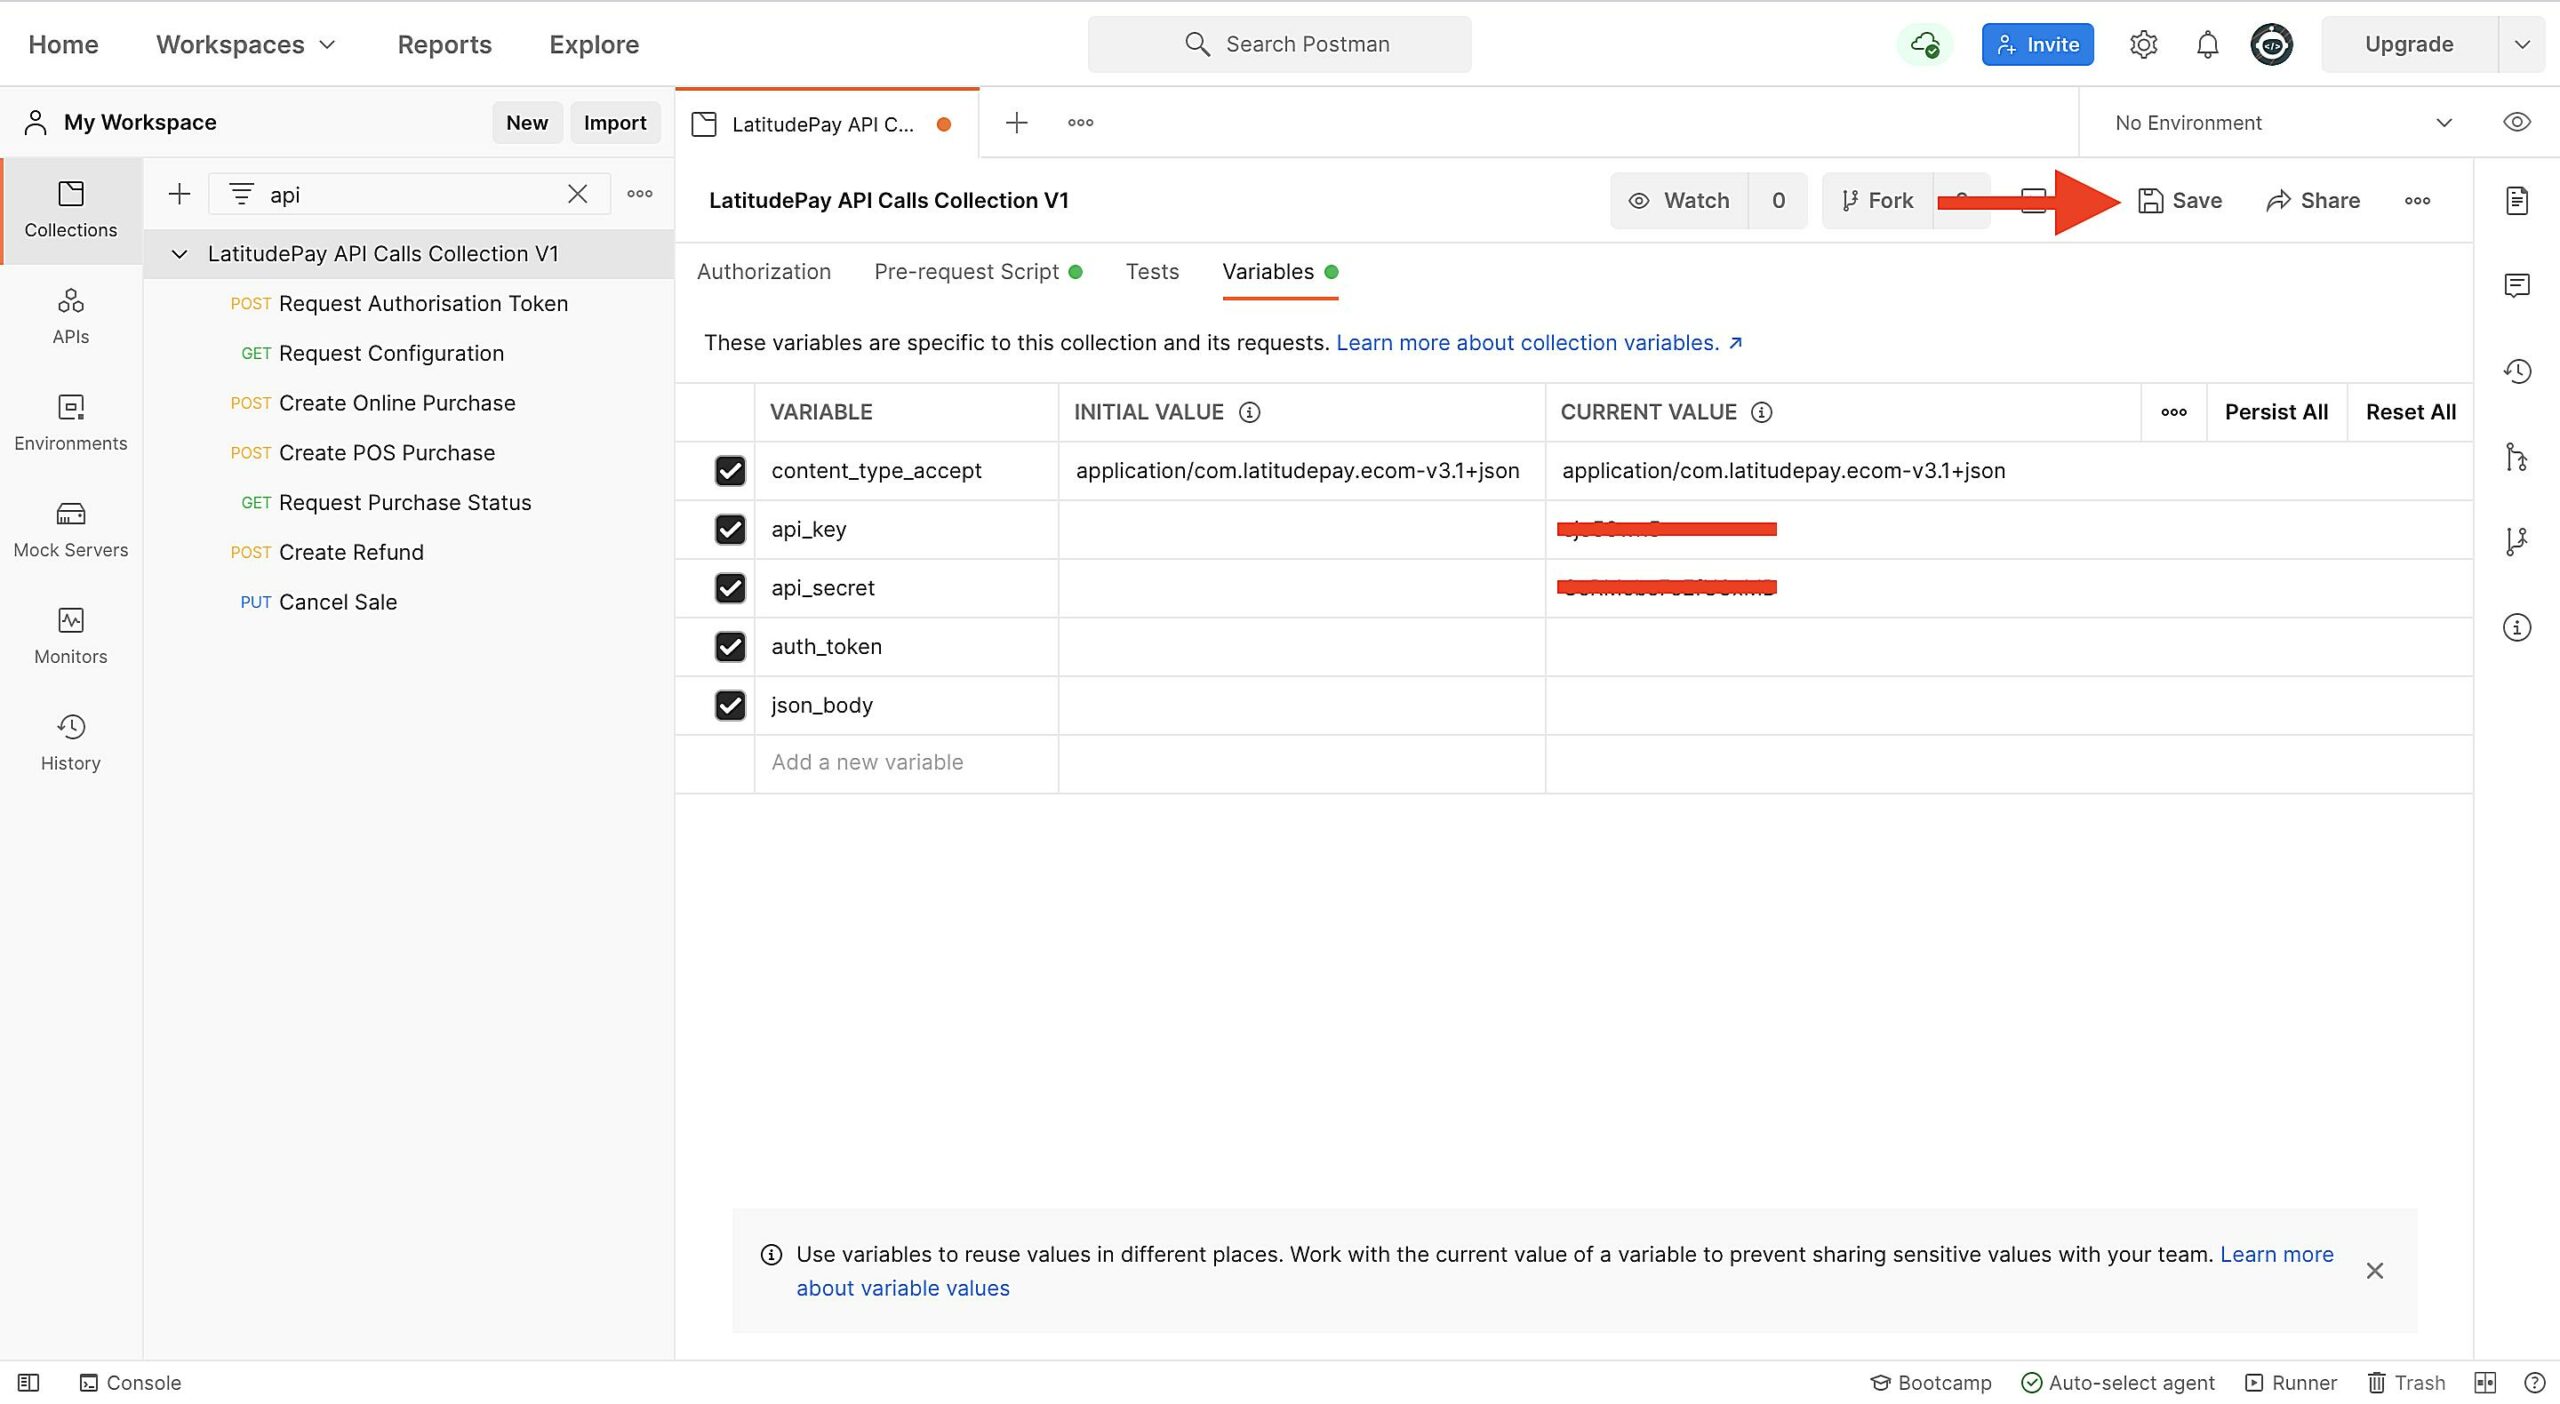This screenshot has width=2560, height=1404.
Task: Open changelog icon in right sidebar
Action: (x=2517, y=371)
